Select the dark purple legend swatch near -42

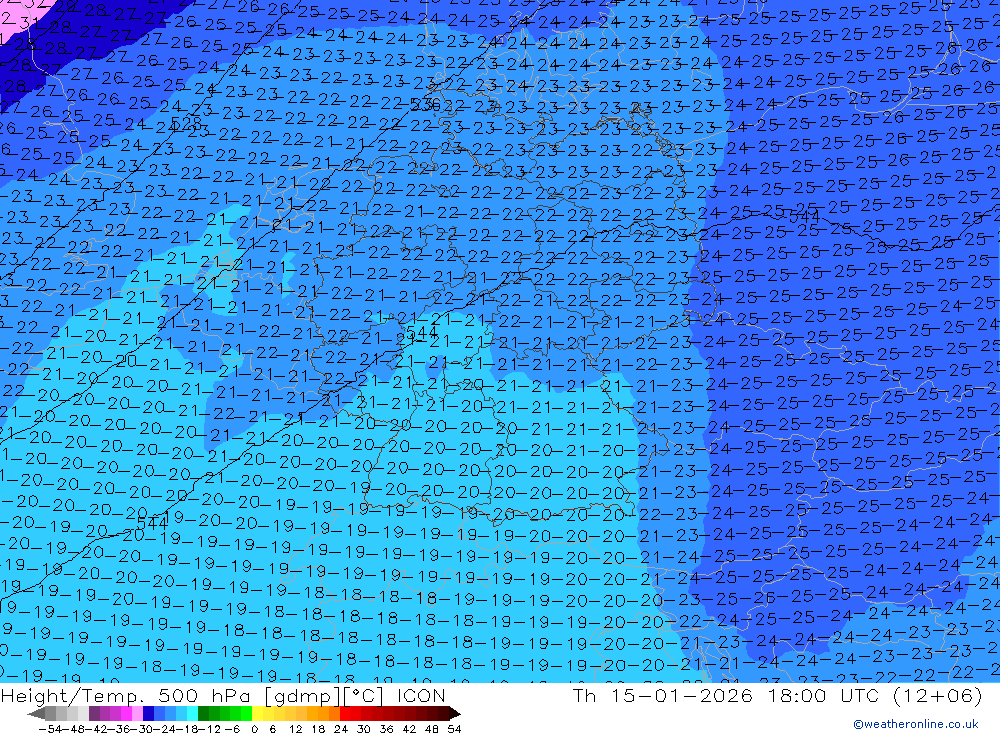94,714
